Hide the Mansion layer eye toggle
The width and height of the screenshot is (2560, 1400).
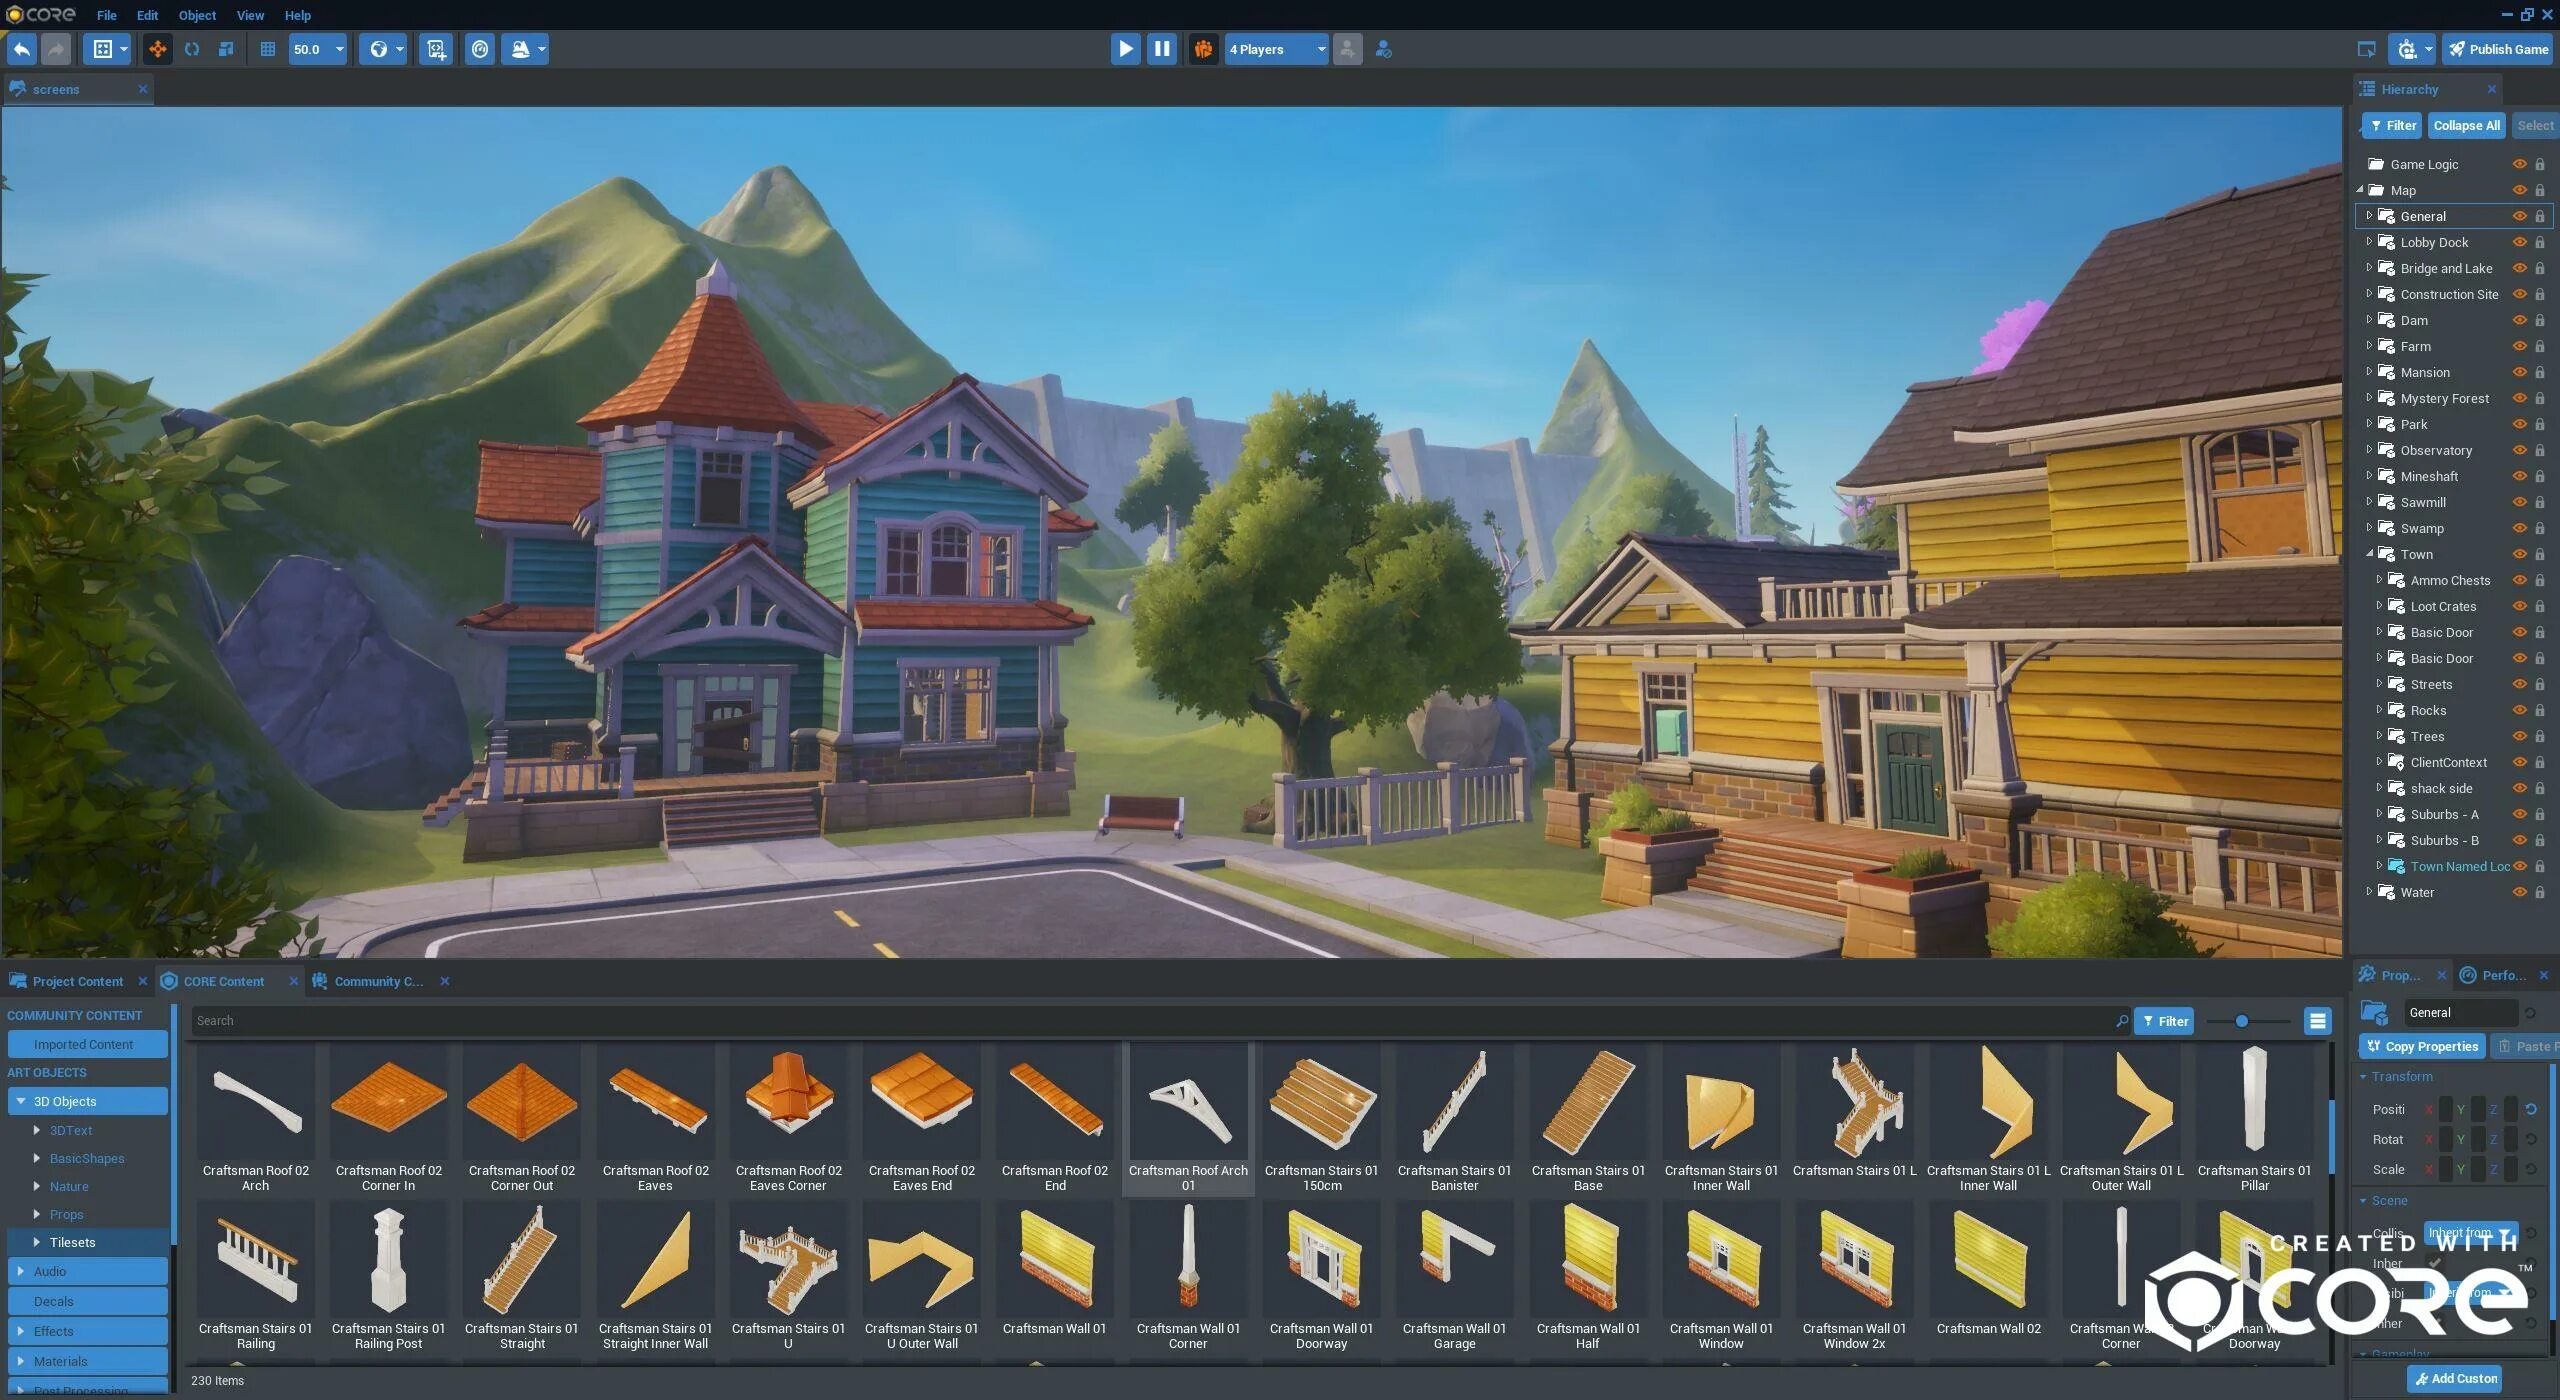(x=2517, y=372)
